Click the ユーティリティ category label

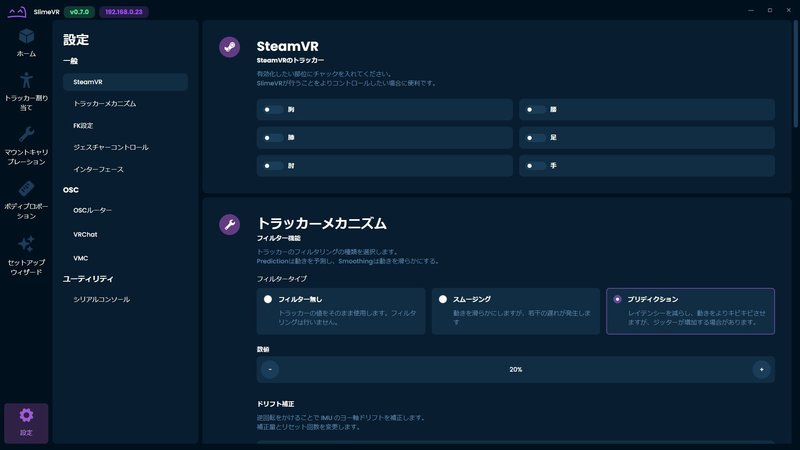coord(88,279)
